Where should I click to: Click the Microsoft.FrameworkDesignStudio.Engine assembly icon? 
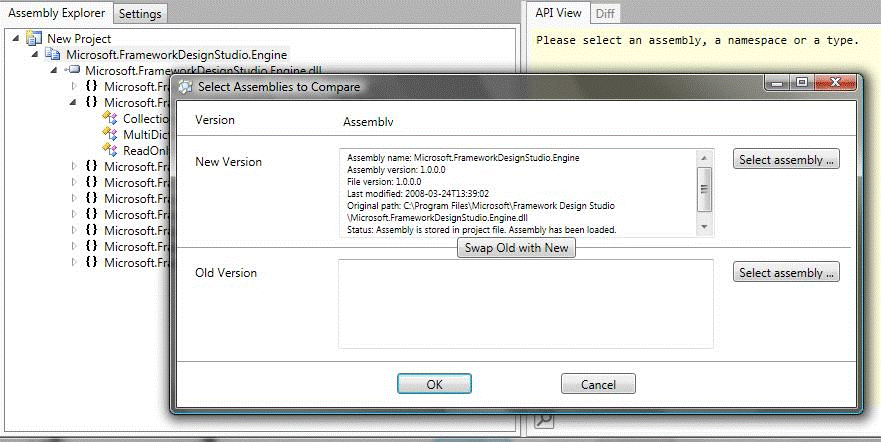[54, 54]
